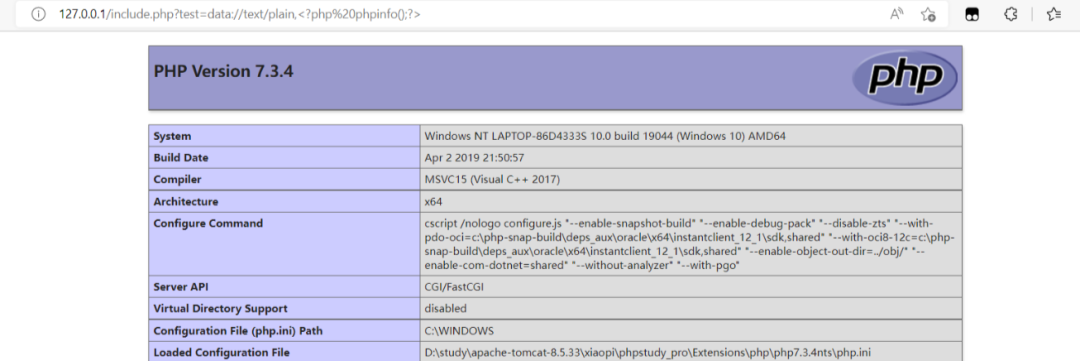Click the Compiler label cell
This screenshot has height=361, width=1080.
284,180
